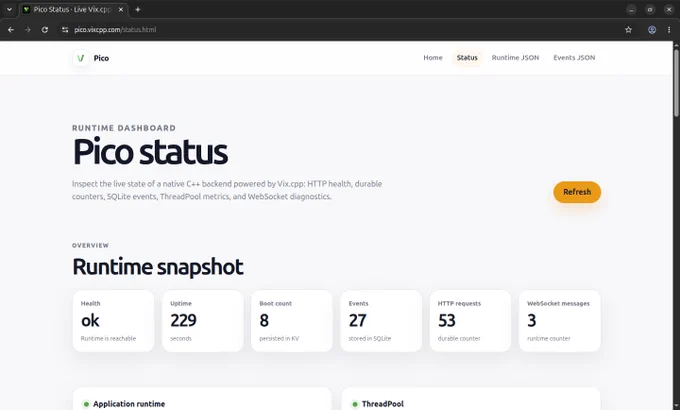Reload the page with the refresh icon
This screenshot has height=410, width=680.
point(45,30)
